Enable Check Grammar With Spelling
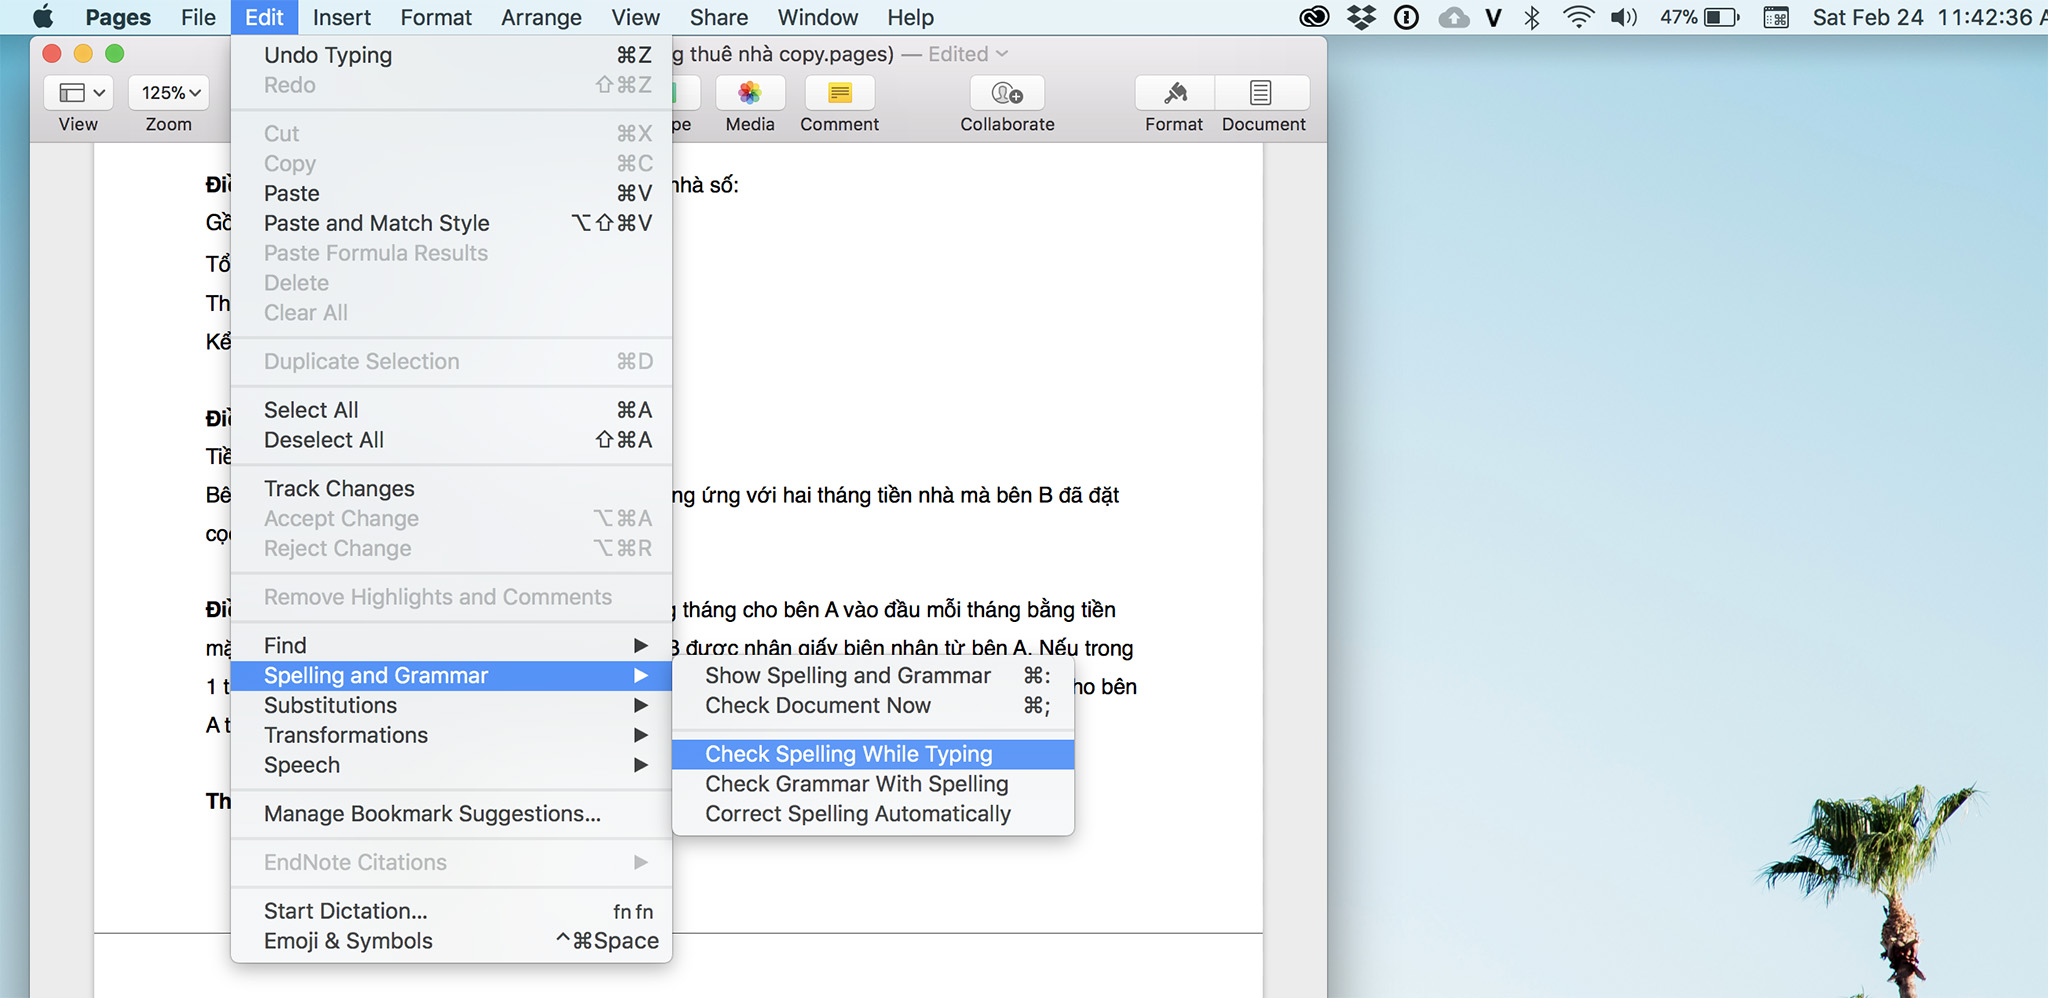This screenshot has width=2048, height=998. click(x=856, y=784)
